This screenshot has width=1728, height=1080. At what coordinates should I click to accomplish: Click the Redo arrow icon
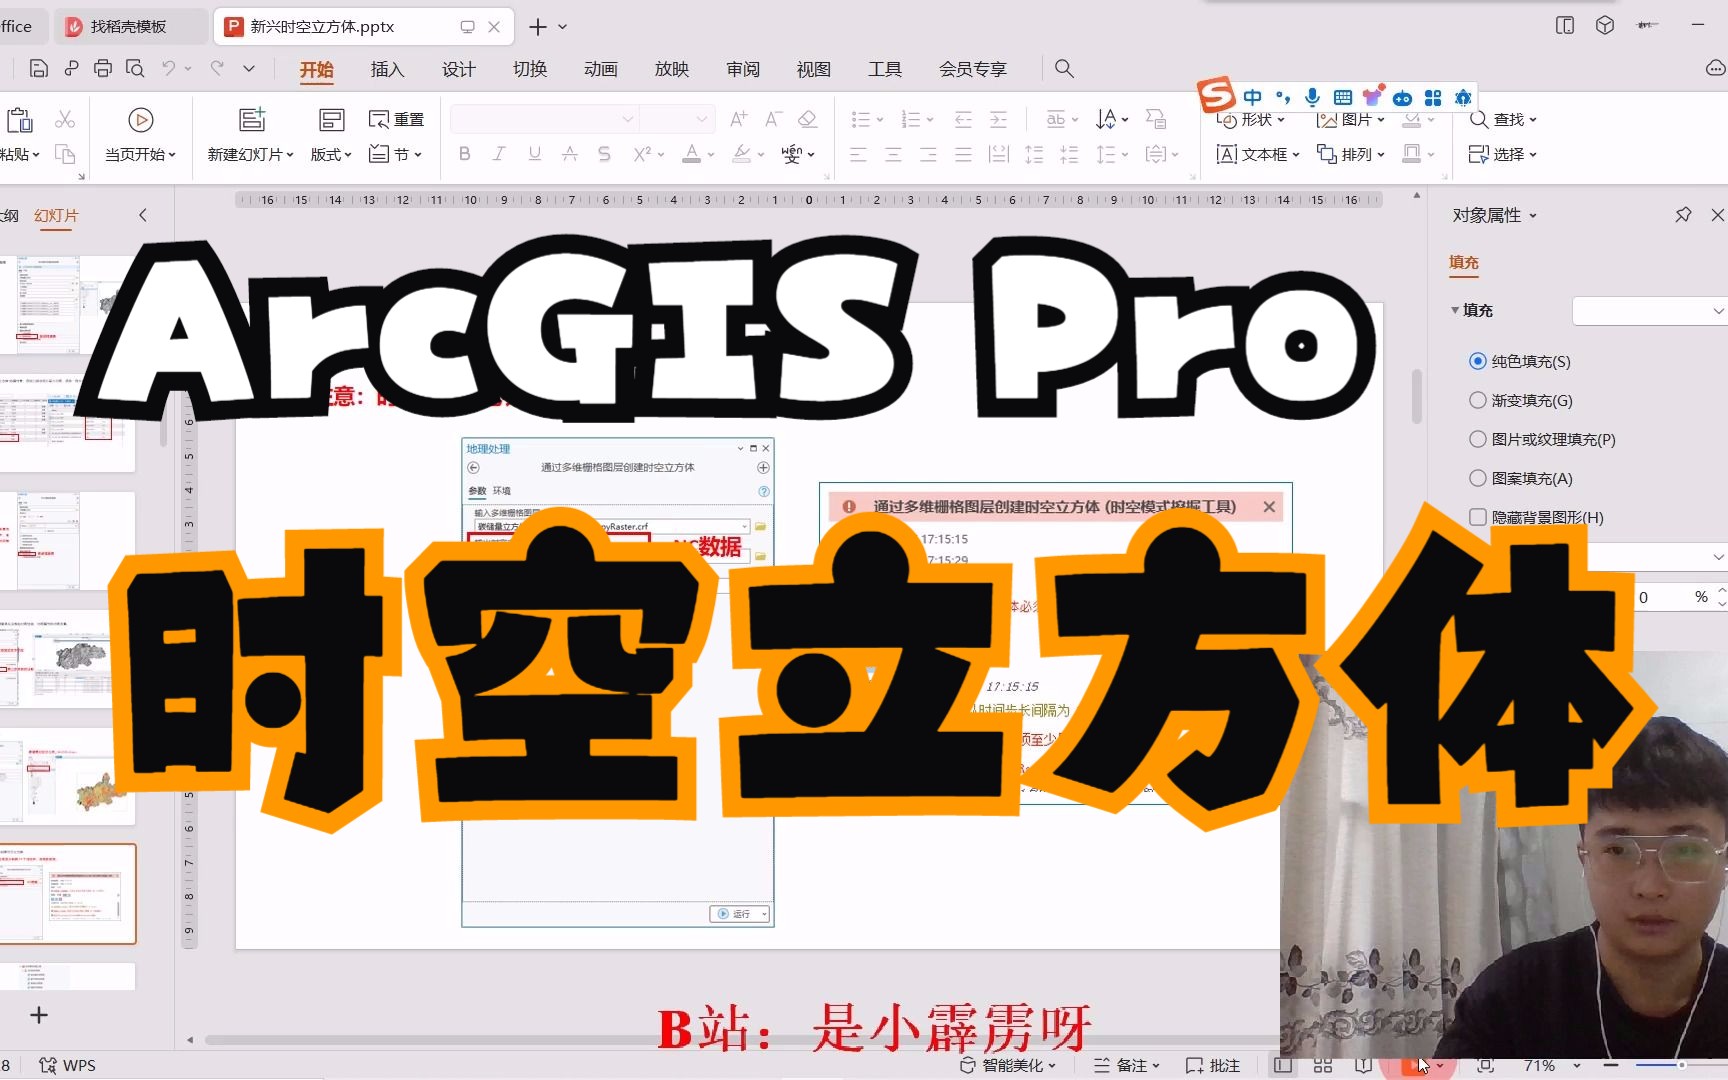pos(217,68)
